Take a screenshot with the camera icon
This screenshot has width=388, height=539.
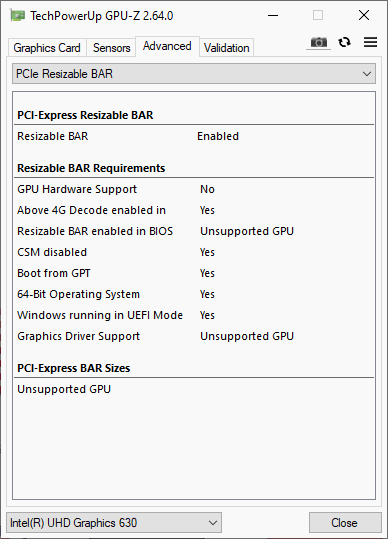click(x=319, y=43)
